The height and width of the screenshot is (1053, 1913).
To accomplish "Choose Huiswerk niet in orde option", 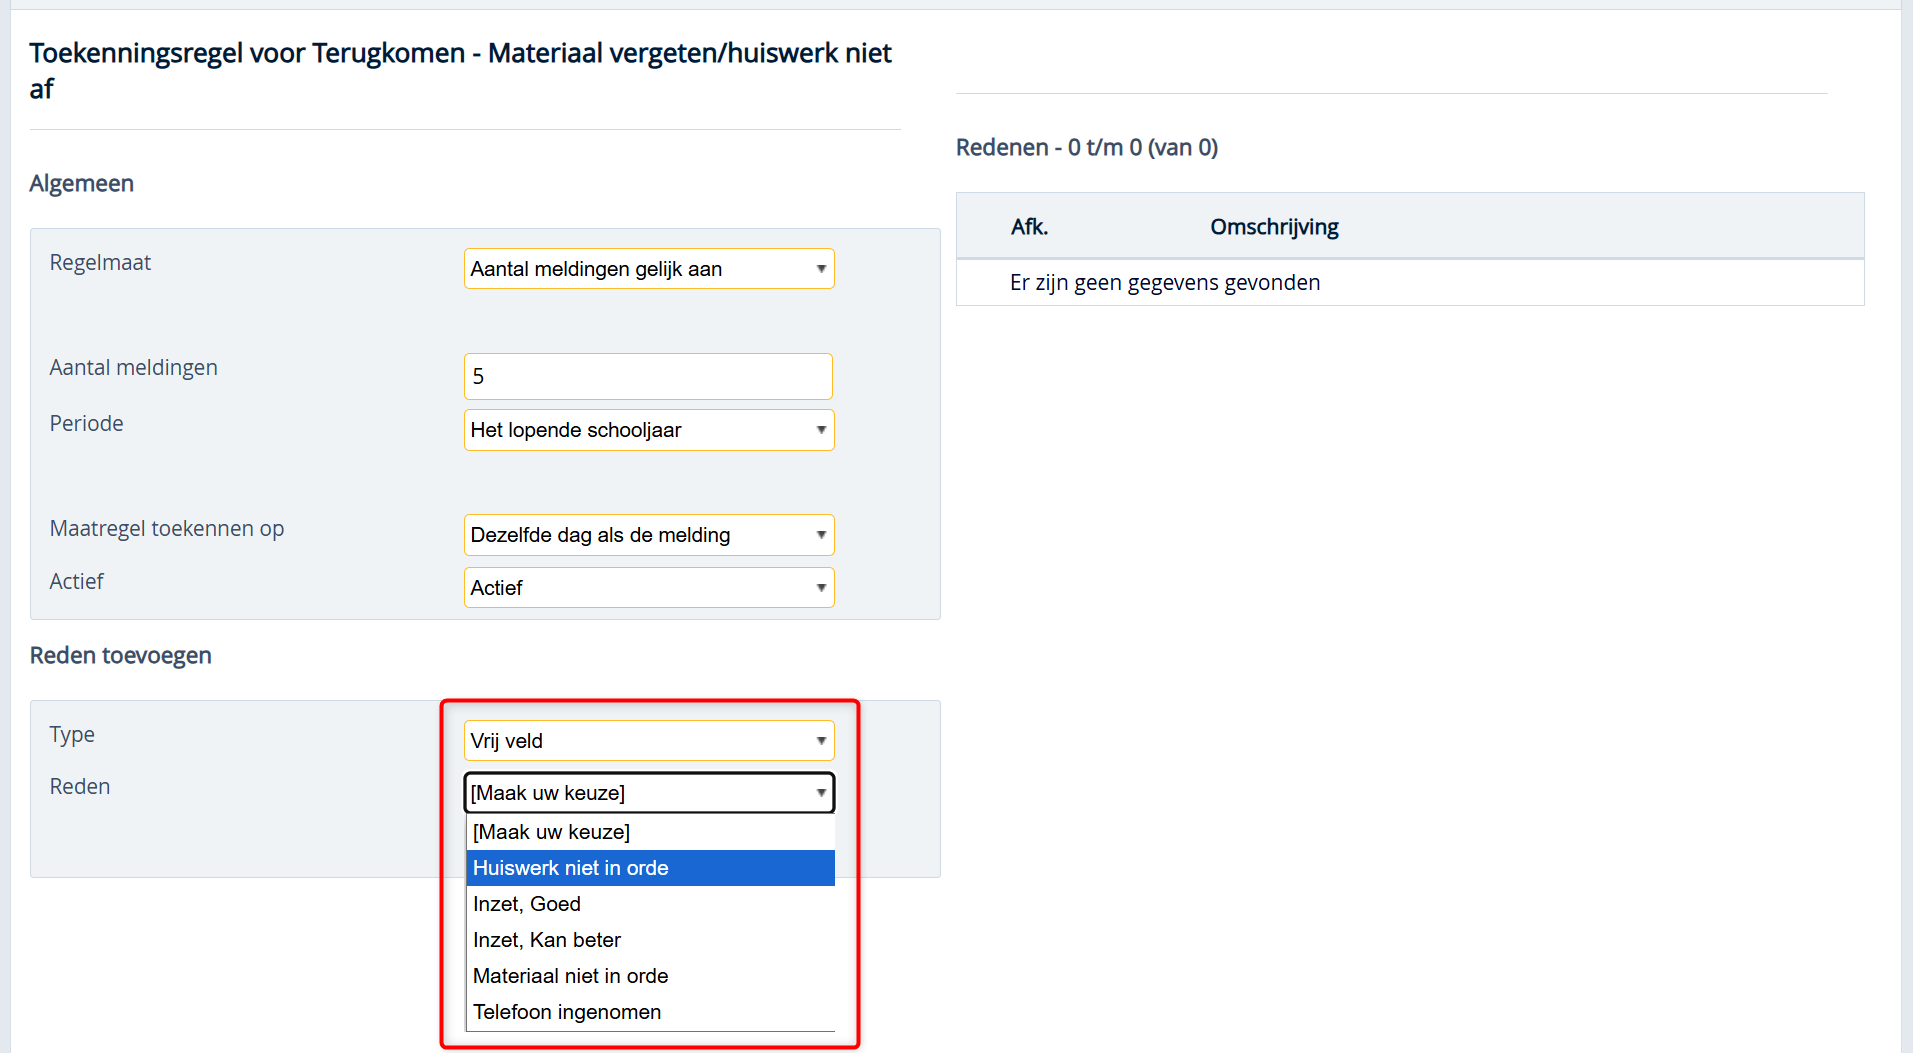I will (x=571, y=868).
